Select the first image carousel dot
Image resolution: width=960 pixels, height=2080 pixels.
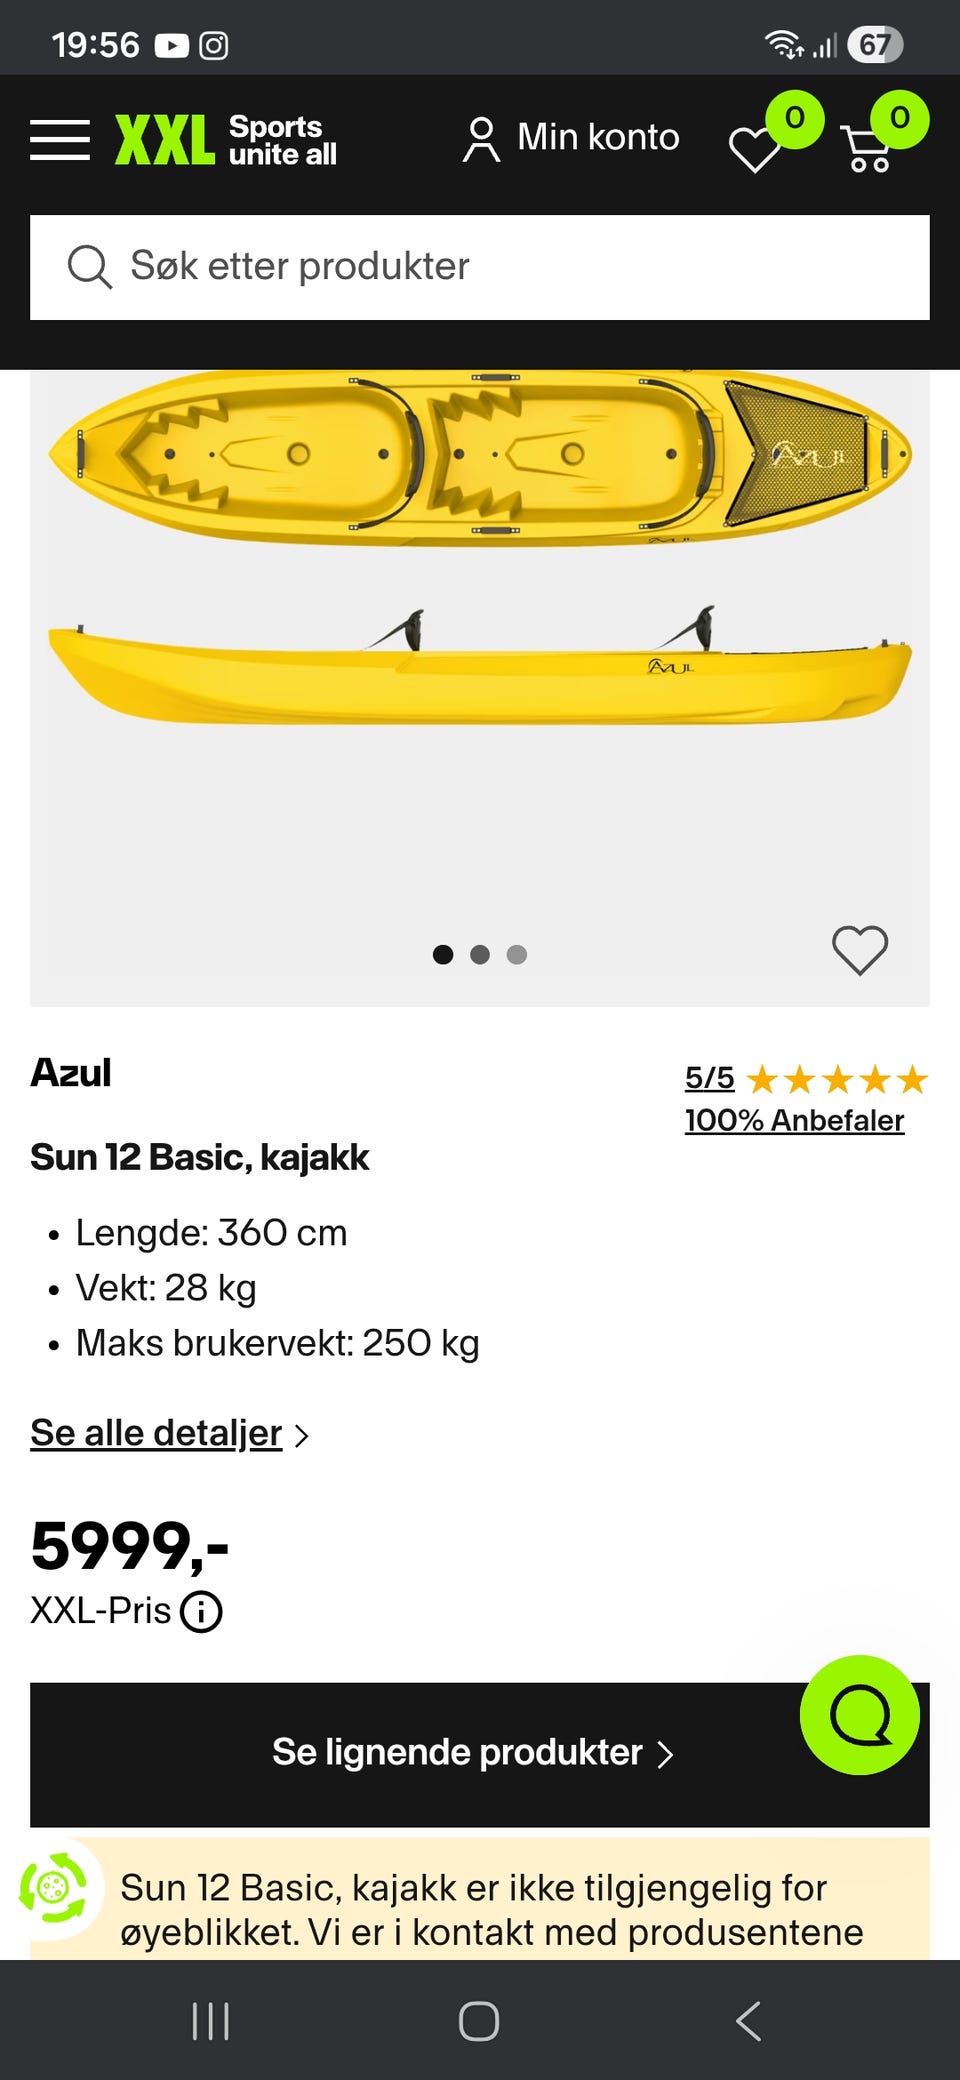point(443,954)
